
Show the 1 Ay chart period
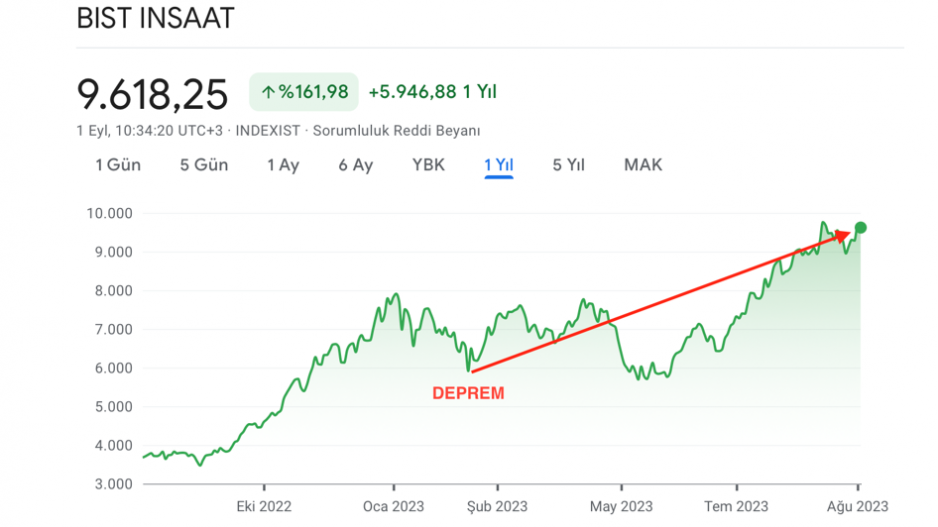click(x=283, y=165)
